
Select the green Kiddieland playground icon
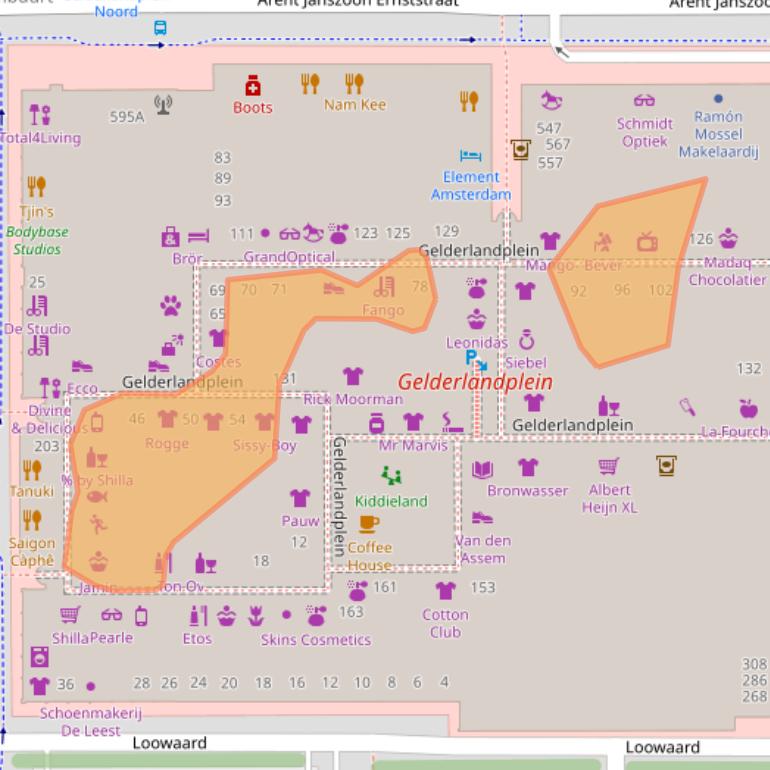click(x=391, y=476)
